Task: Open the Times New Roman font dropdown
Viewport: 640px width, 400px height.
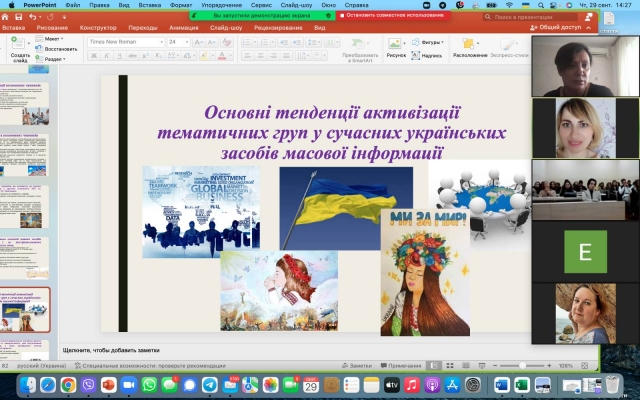Action: [x=126, y=42]
